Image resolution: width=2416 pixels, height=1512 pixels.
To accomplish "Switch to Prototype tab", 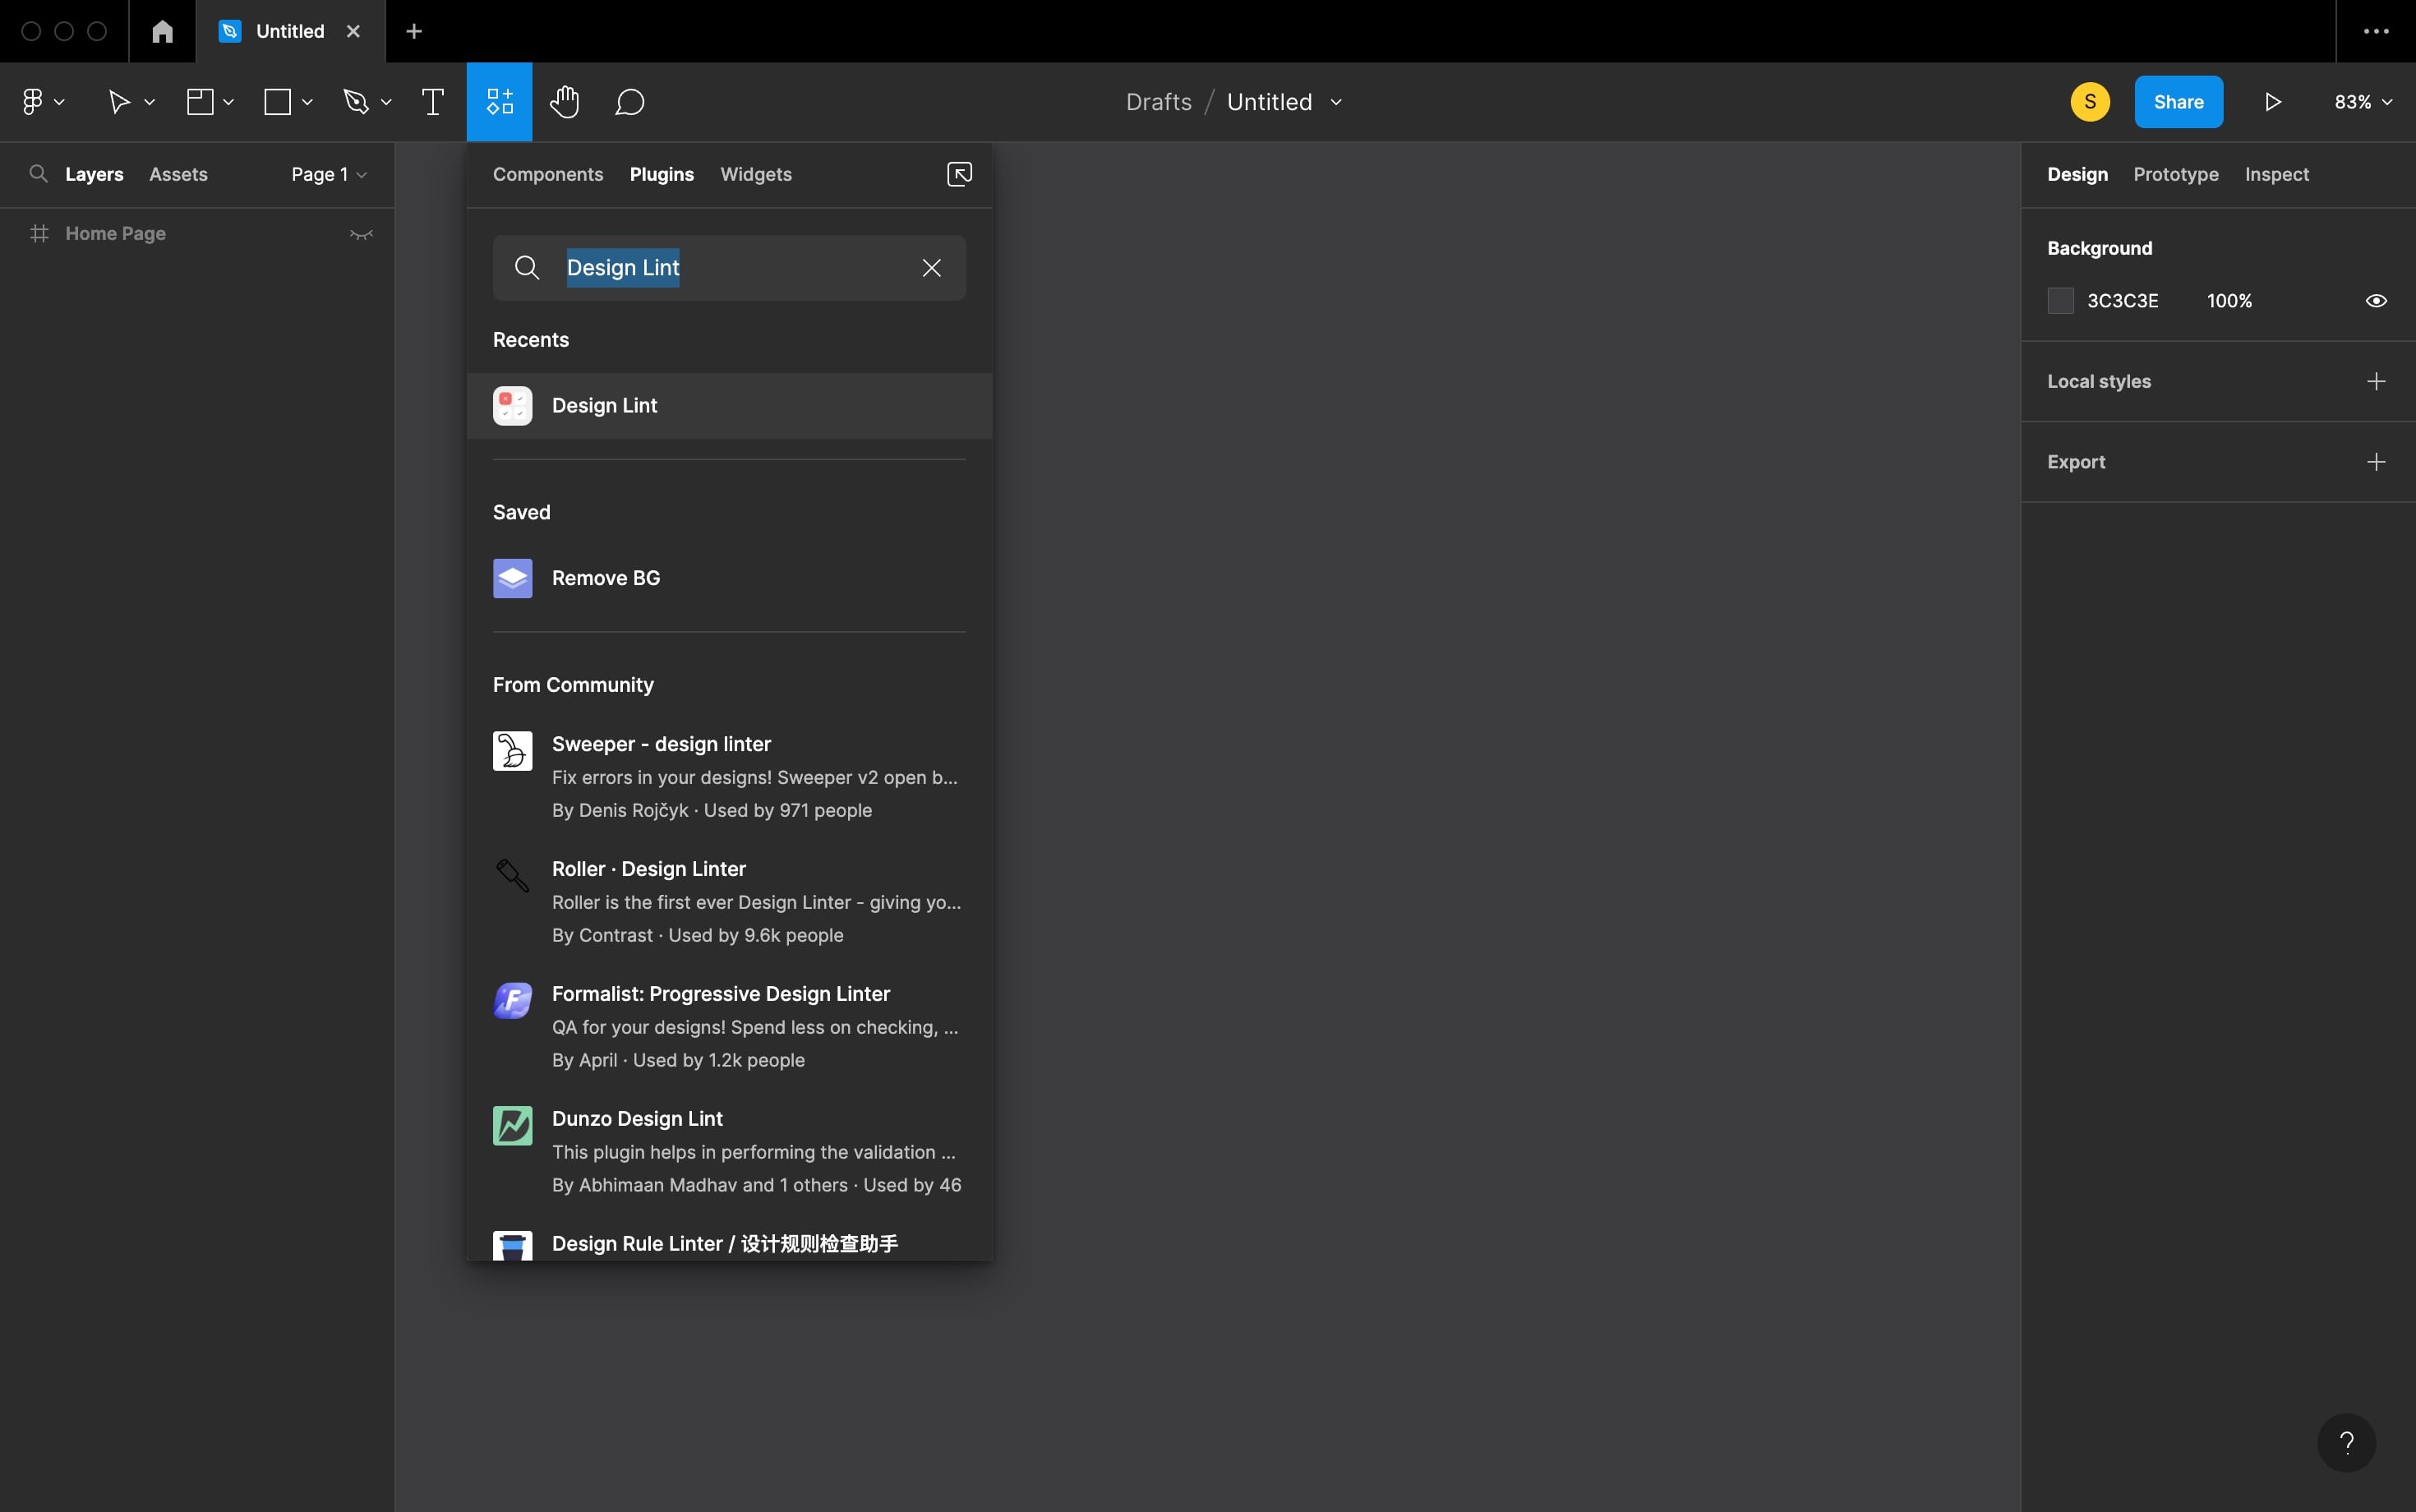I will [x=2175, y=174].
